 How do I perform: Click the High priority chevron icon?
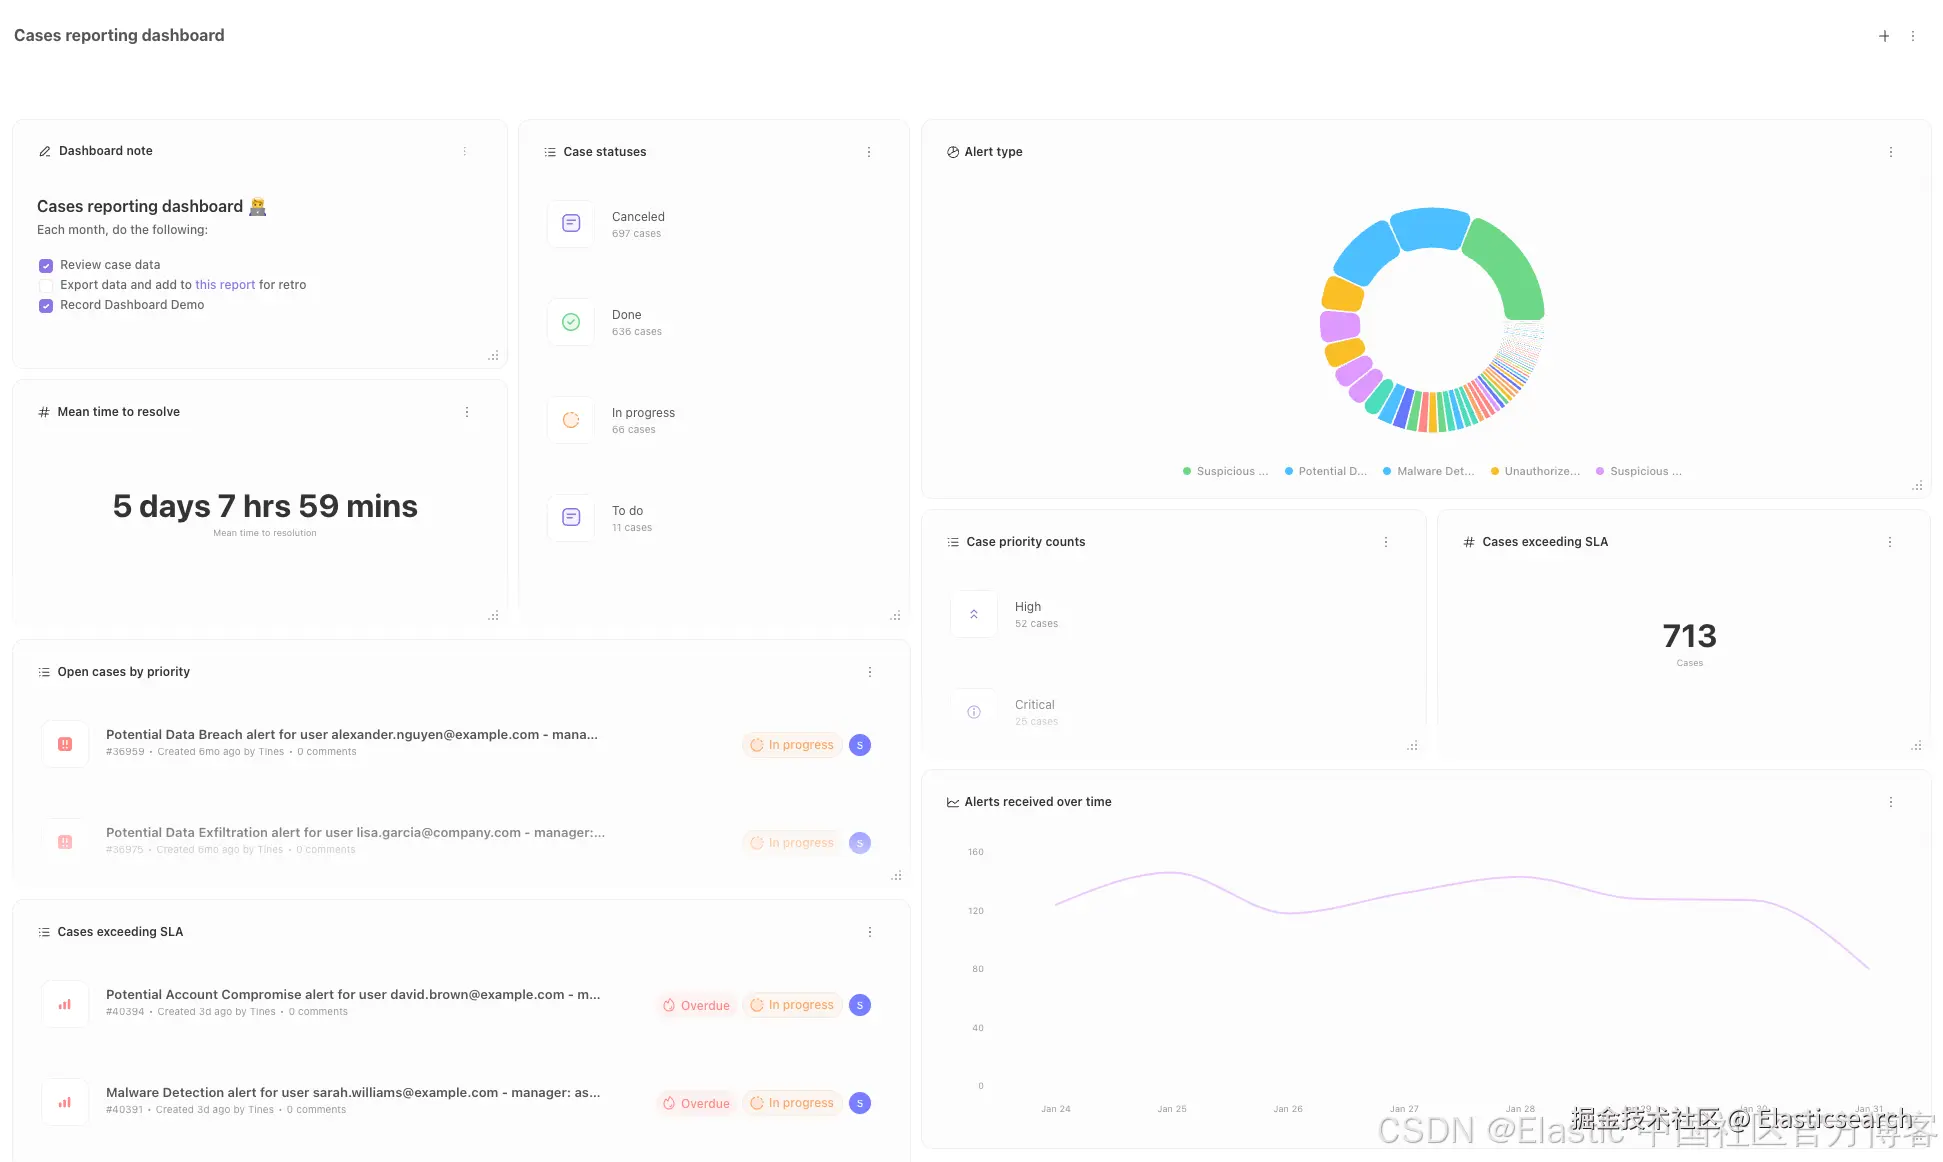[x=974, y=614]
